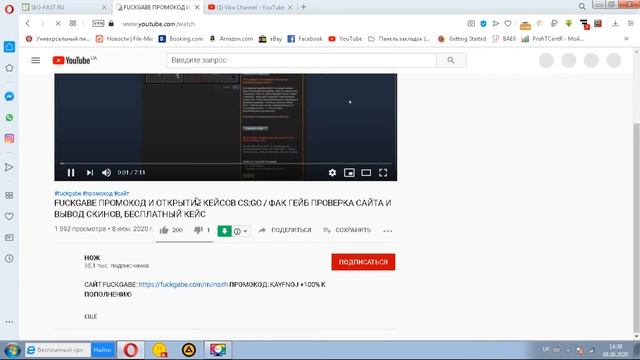Open the fuckgabe.com link in description
640x360 pixels.
183,284
